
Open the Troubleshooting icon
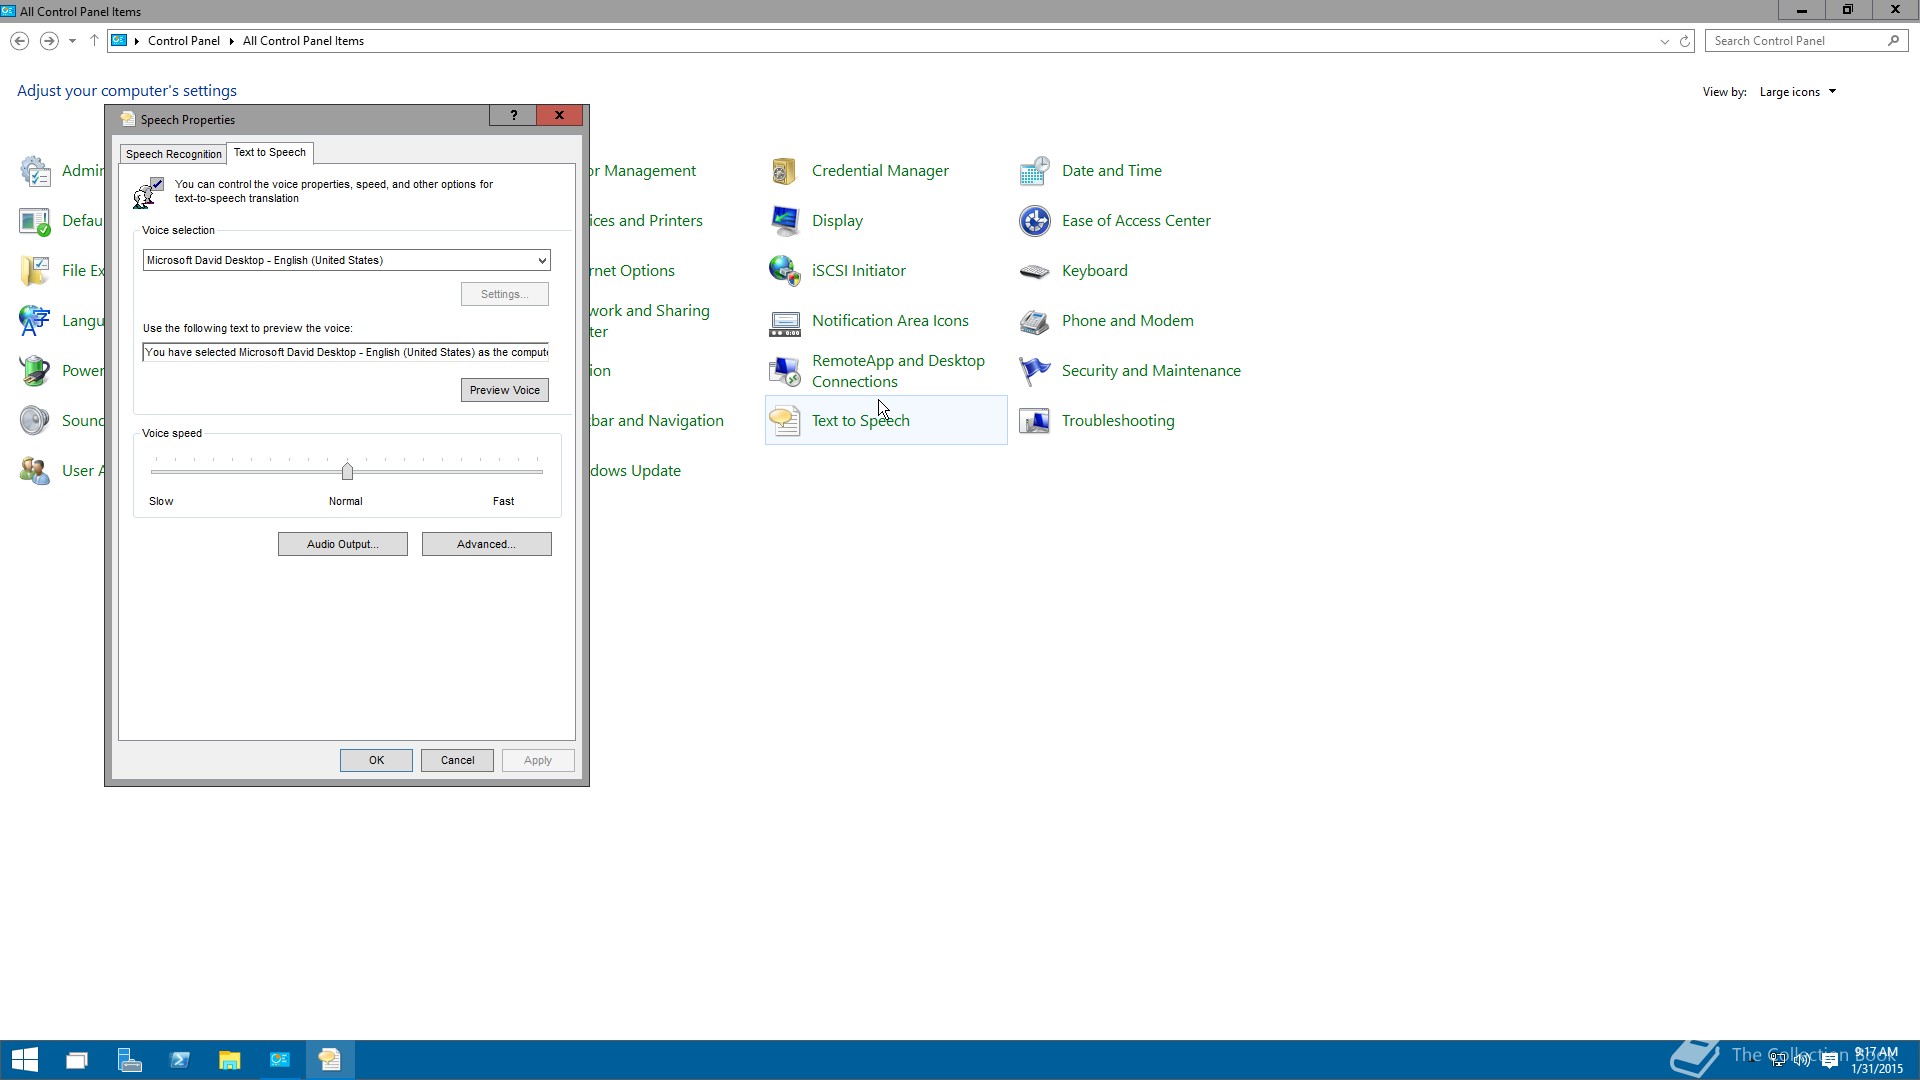tap(1035, 421)
